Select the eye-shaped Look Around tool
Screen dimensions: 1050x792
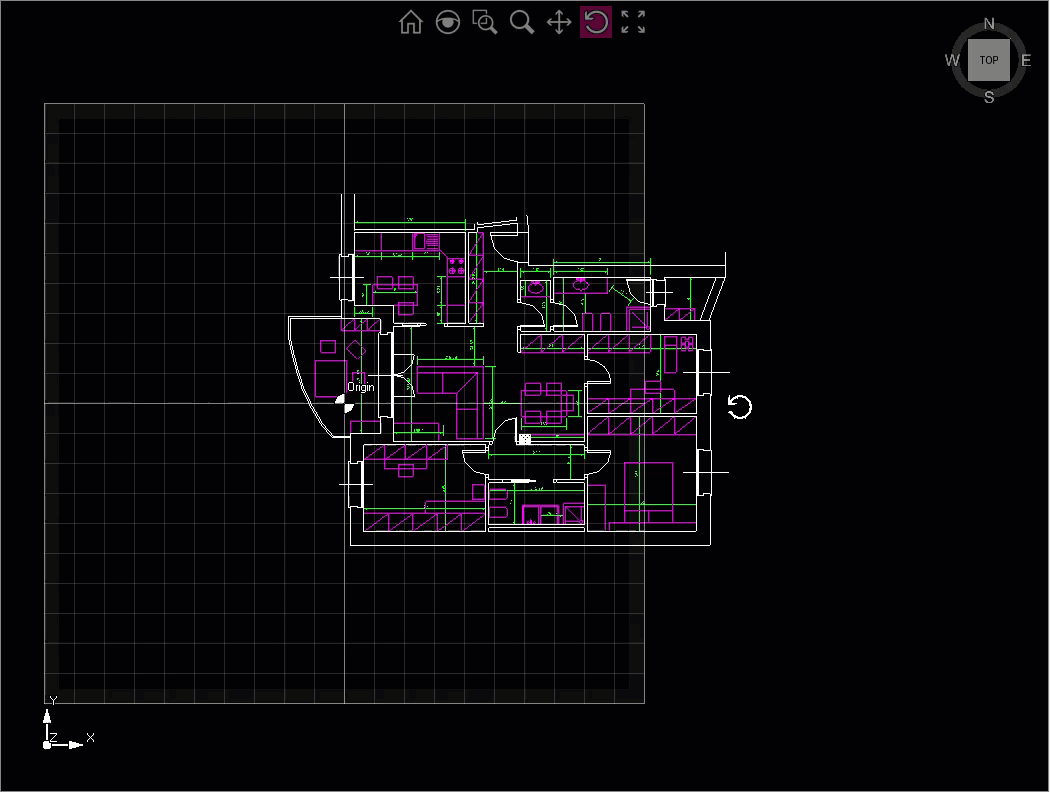[x=448, y=22]
